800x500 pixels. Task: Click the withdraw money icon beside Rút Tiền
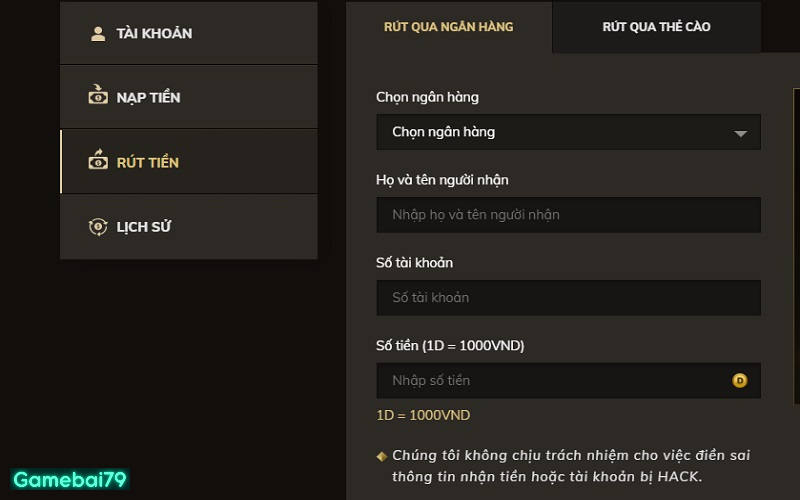pos(98,161)
